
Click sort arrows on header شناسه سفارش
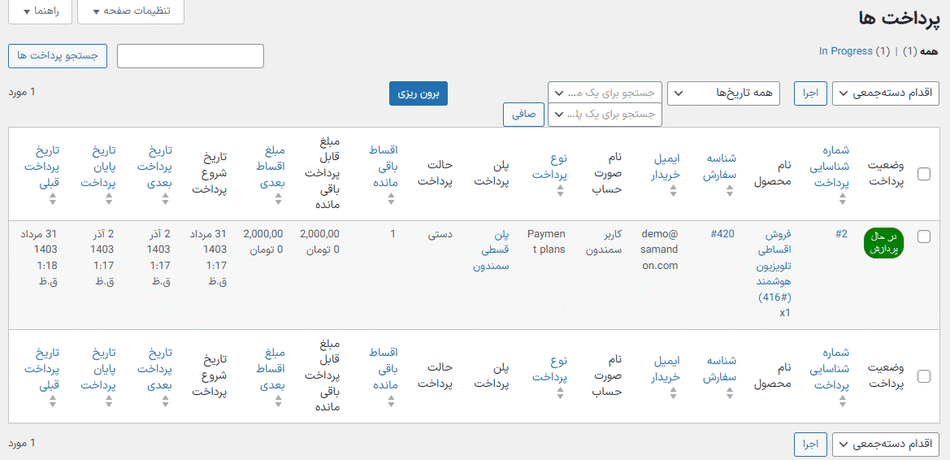(730, 191)
